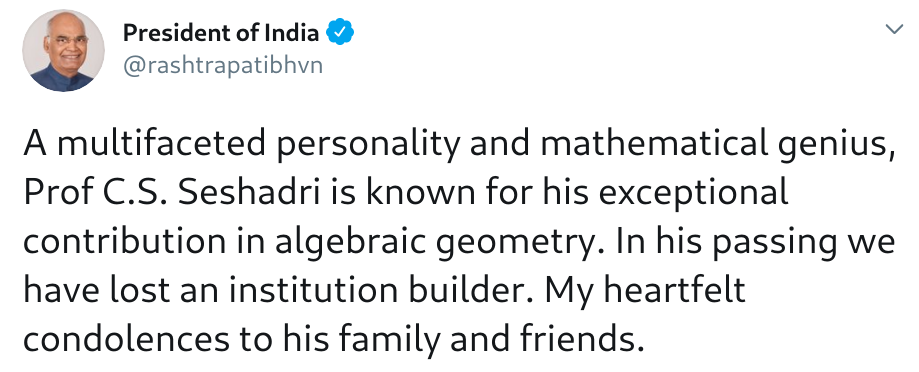
Task: Click the words 'have lost an'
Action: pyautogui.click(x=122, y=291)
